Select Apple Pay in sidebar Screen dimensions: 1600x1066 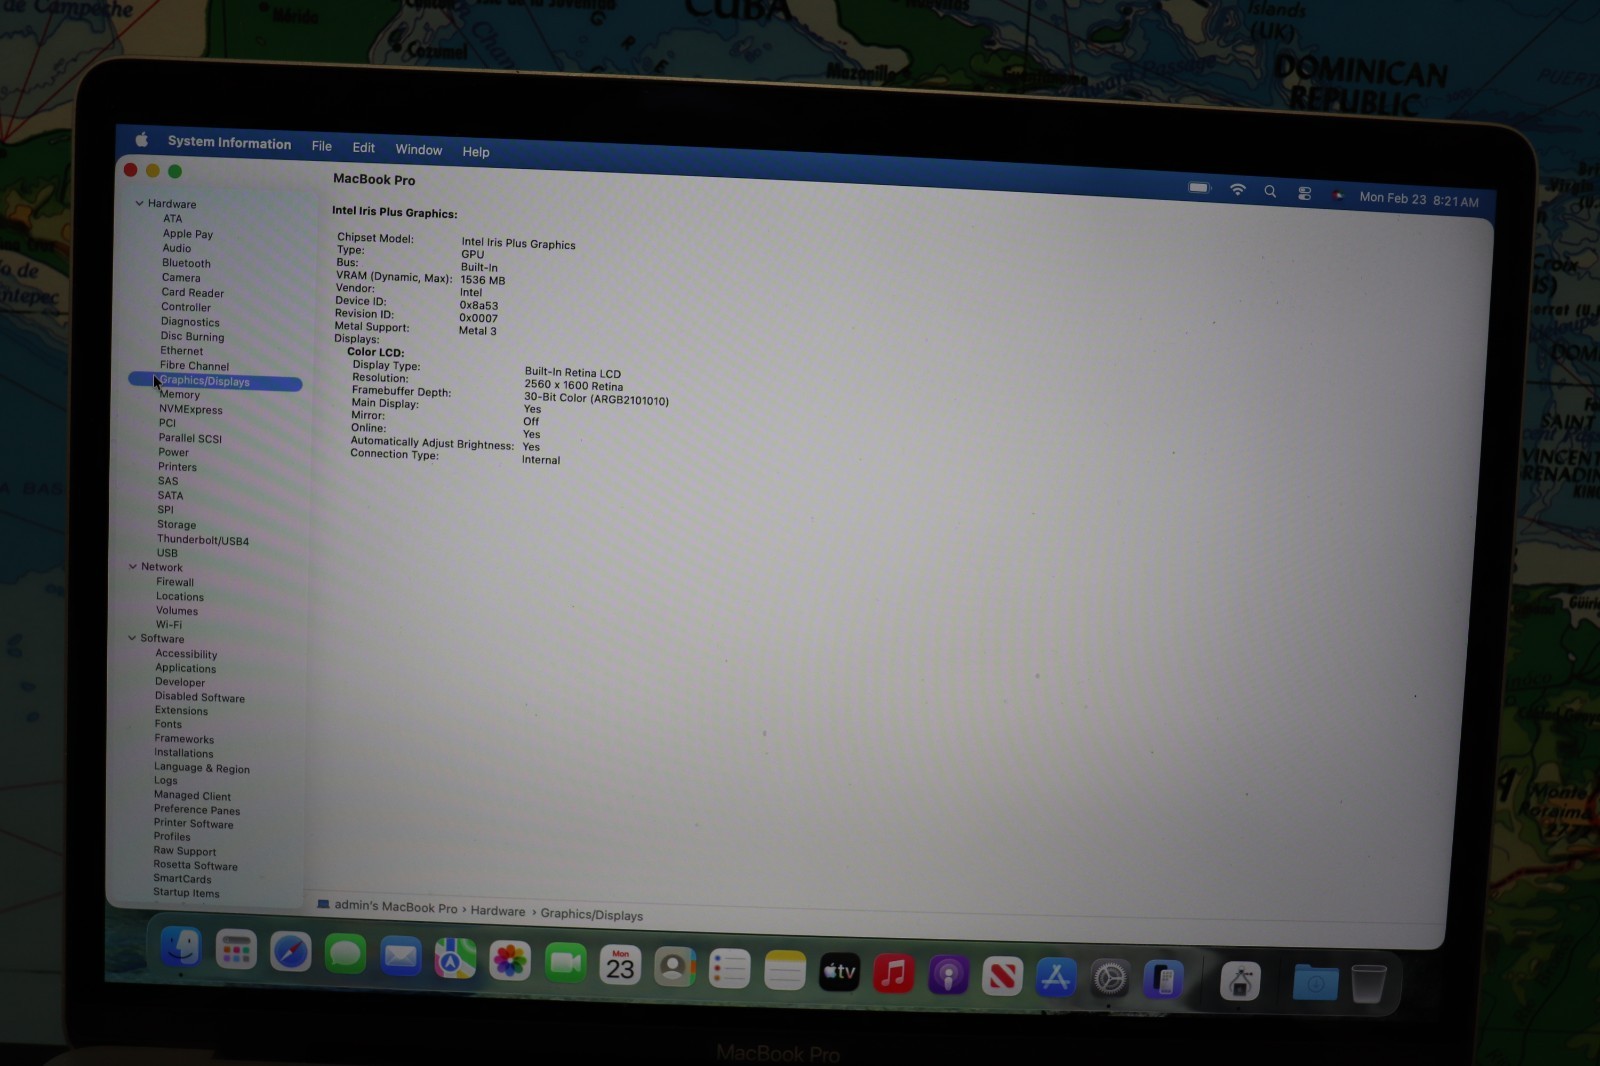[188, 233]
